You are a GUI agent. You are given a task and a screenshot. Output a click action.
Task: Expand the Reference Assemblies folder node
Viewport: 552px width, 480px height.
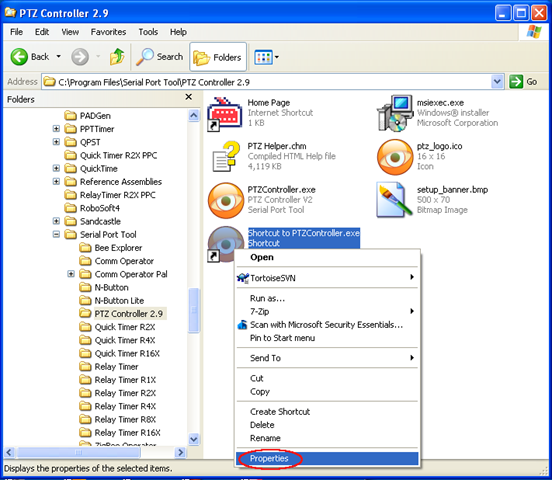[56, 181]
